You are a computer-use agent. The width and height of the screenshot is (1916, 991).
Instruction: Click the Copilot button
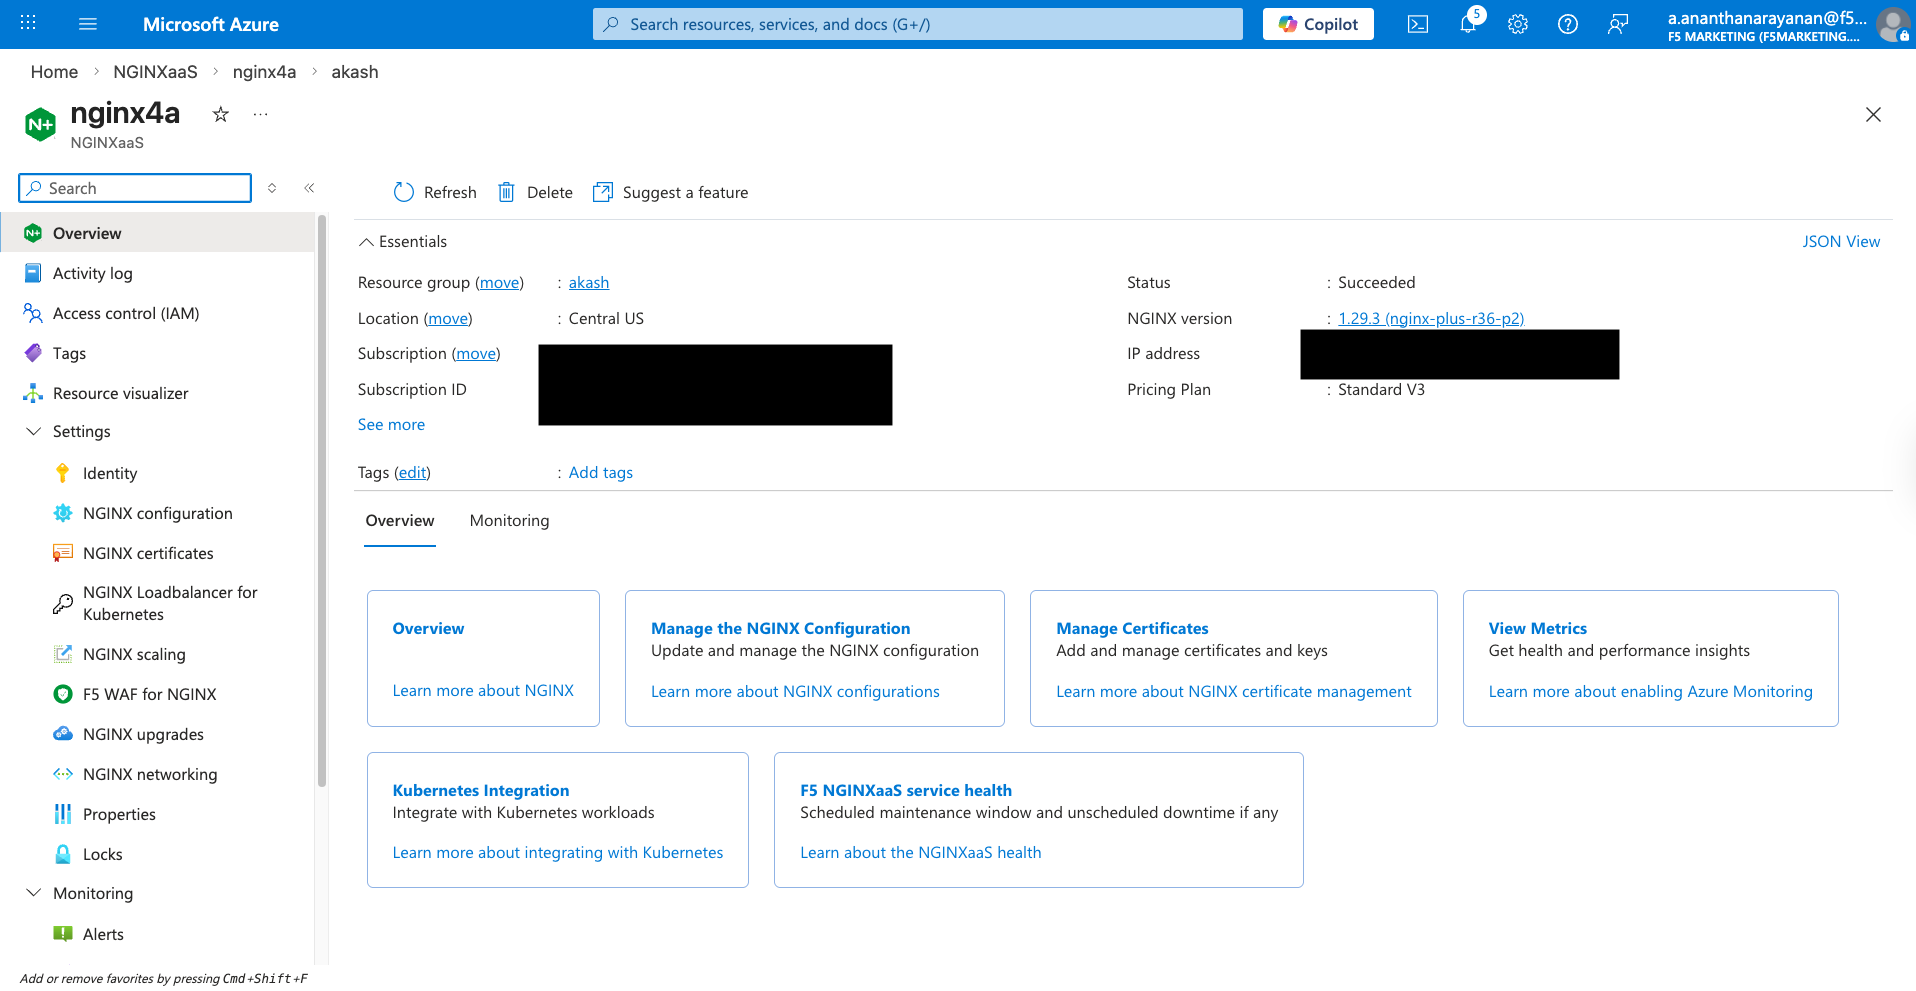tap(1318, 24)
